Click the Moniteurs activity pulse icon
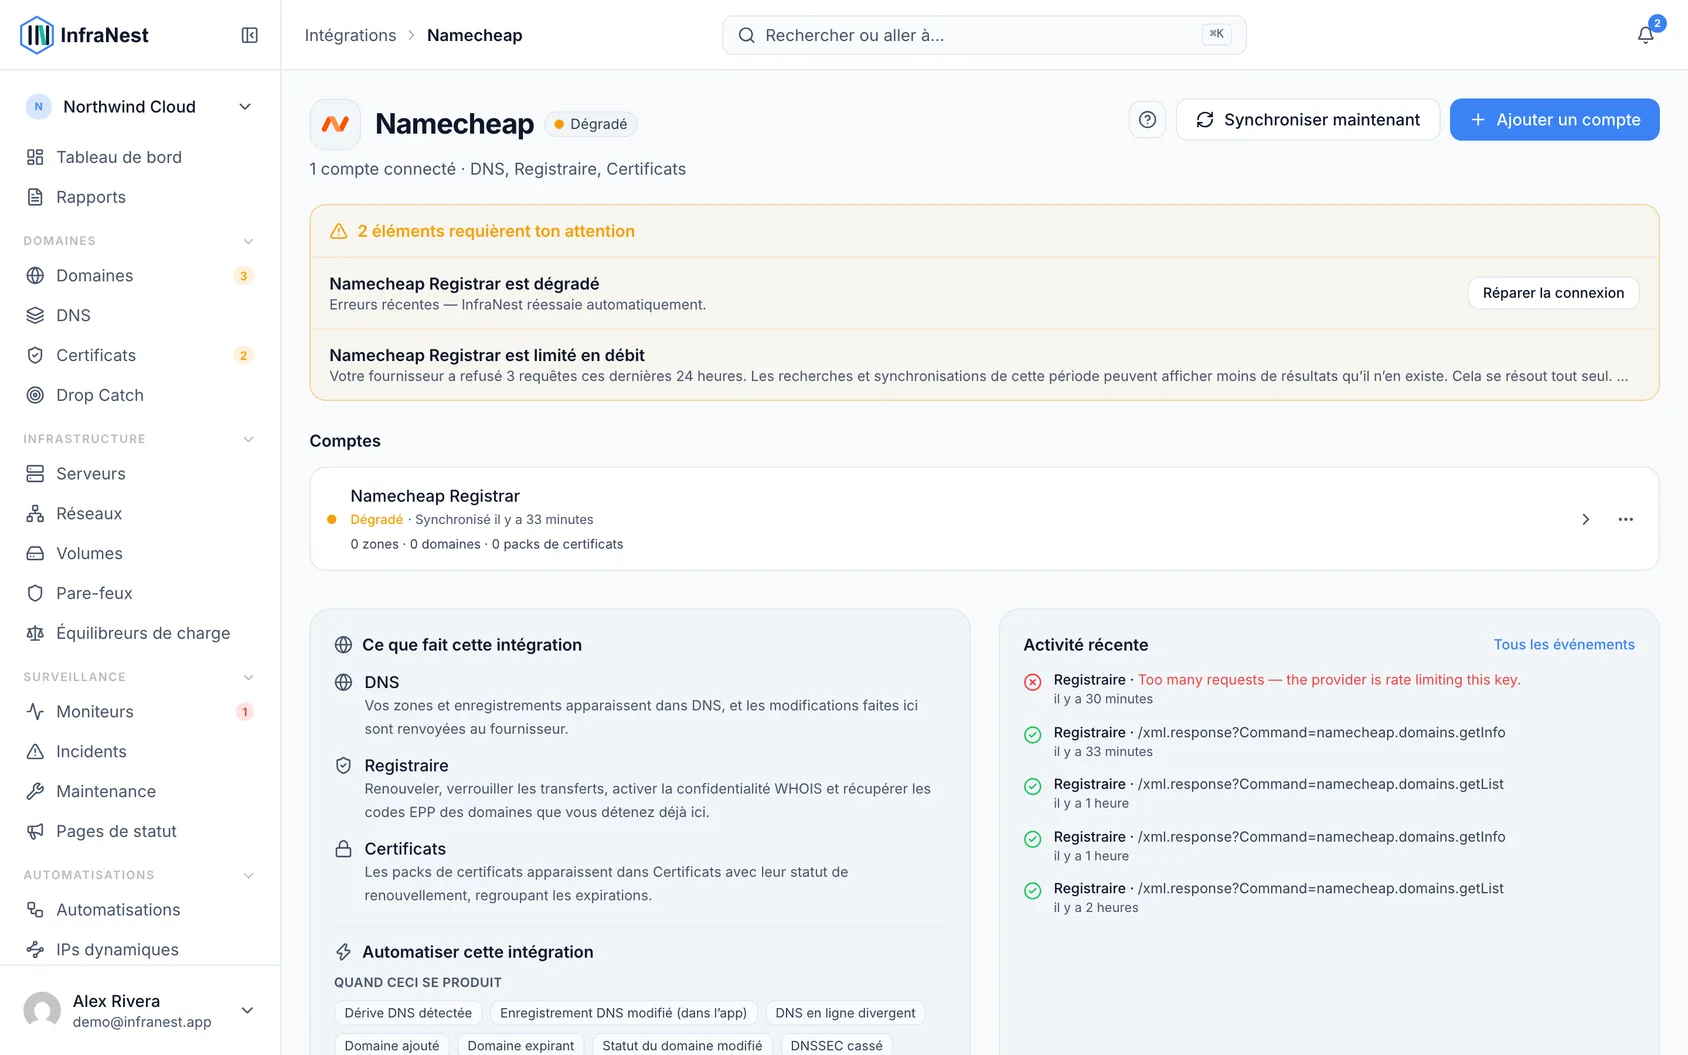The width and height of the screenshot is (1688, 1055). point(35,711)
